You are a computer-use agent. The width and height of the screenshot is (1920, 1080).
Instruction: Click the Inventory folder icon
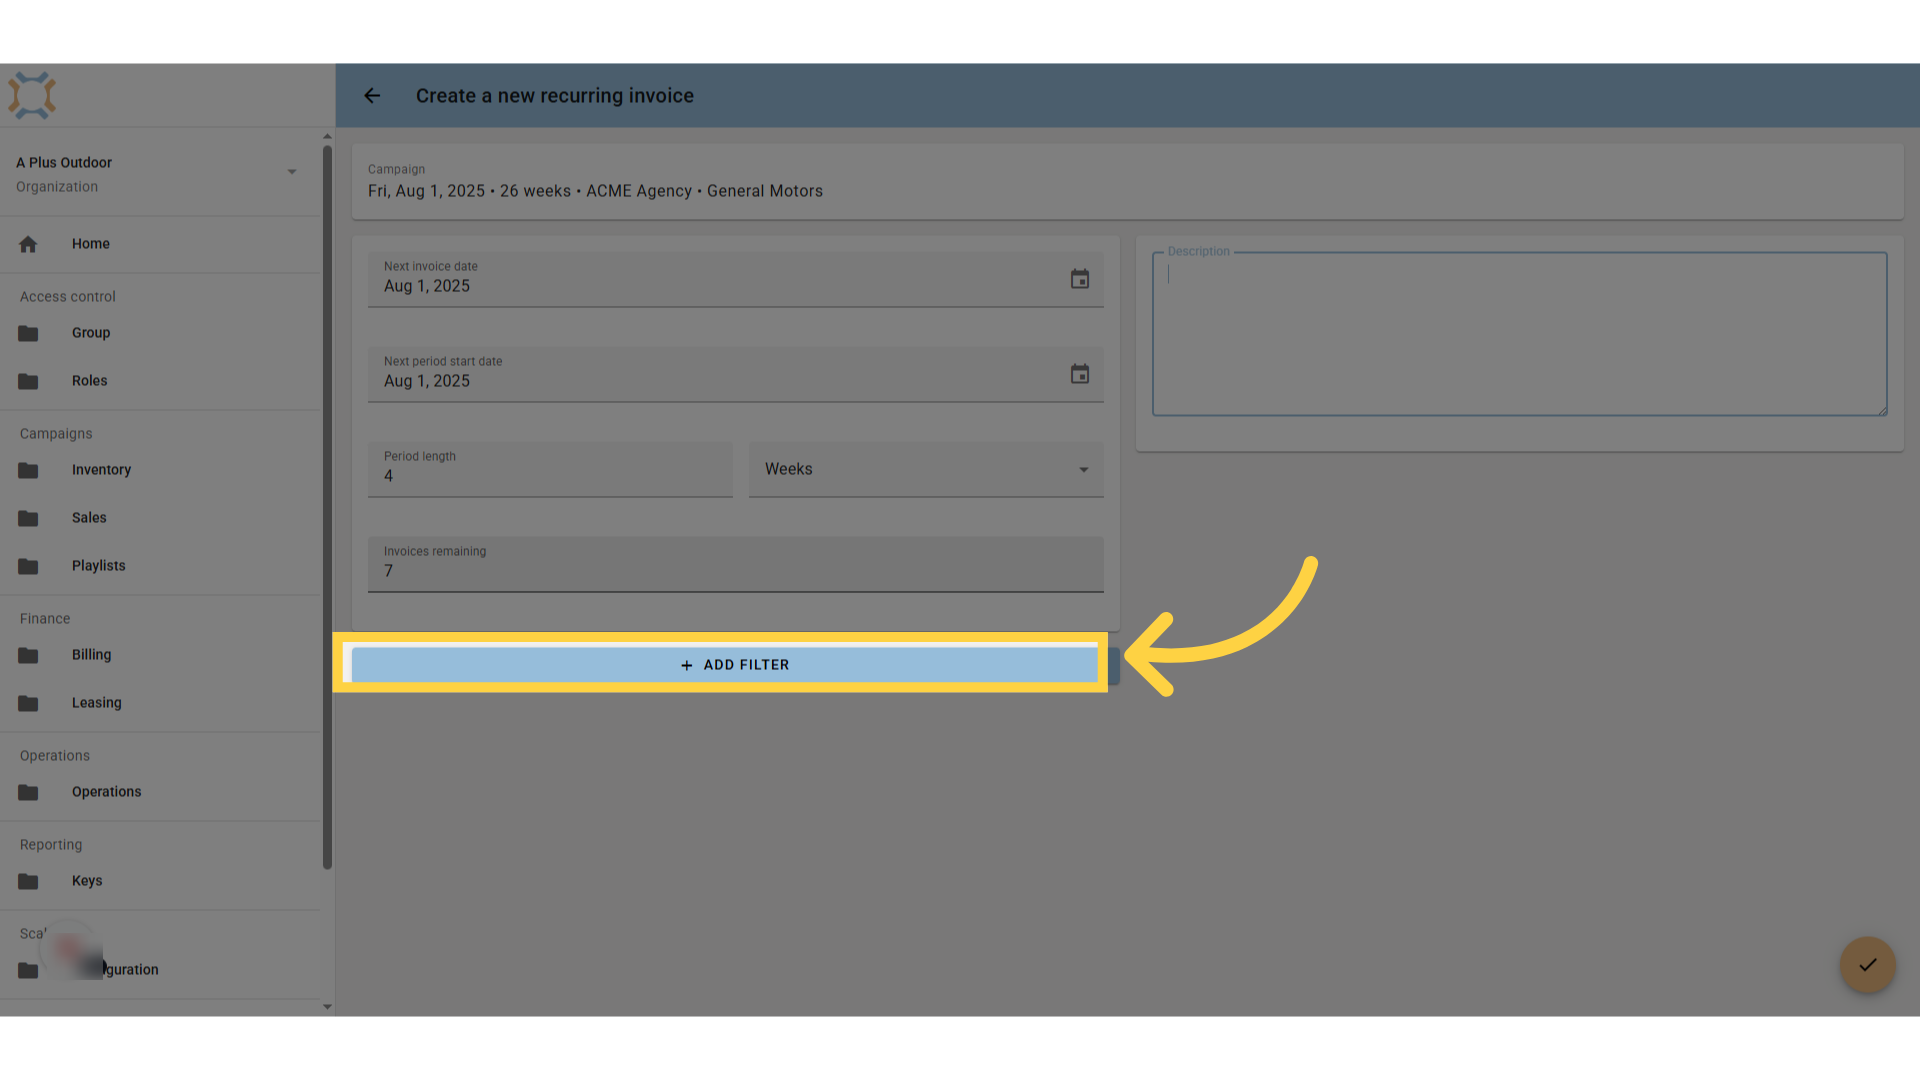28,470
